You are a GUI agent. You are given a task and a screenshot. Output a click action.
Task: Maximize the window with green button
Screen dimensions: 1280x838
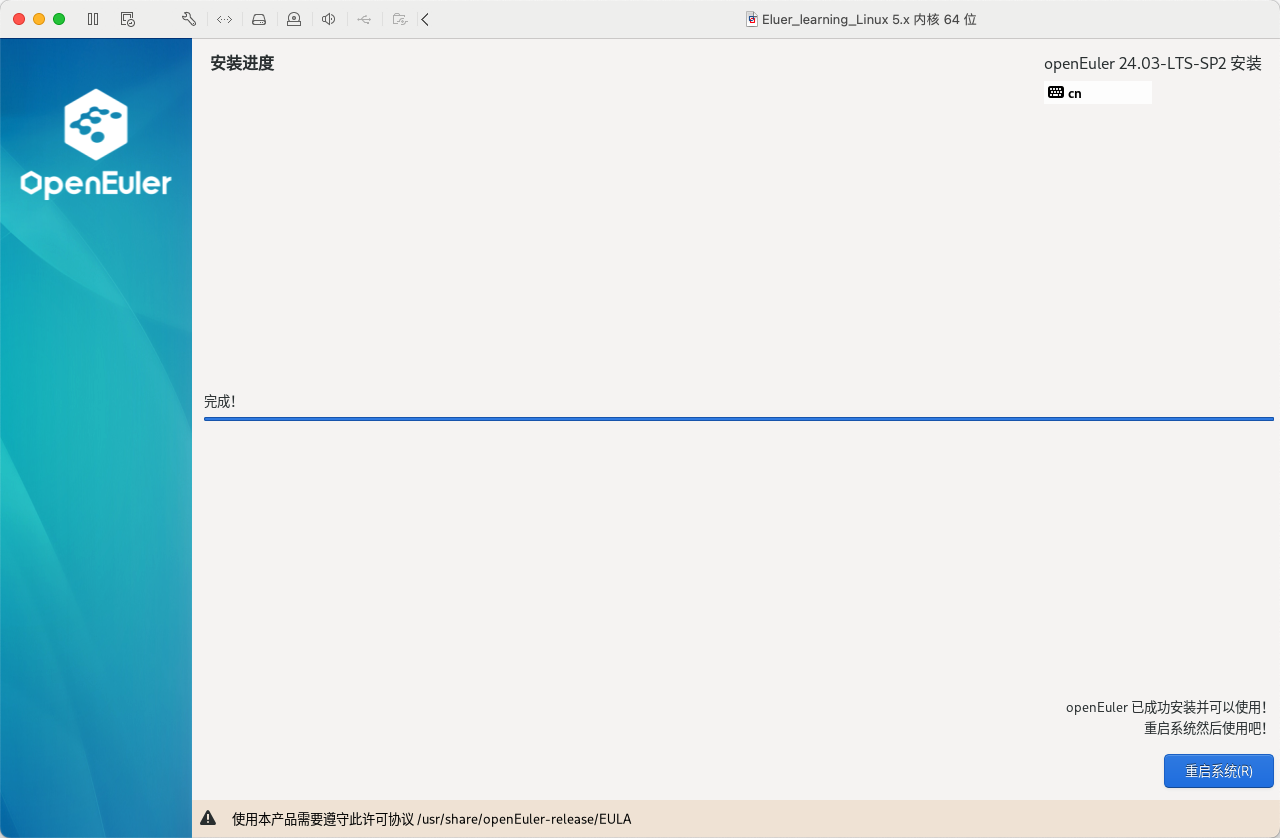59,19
